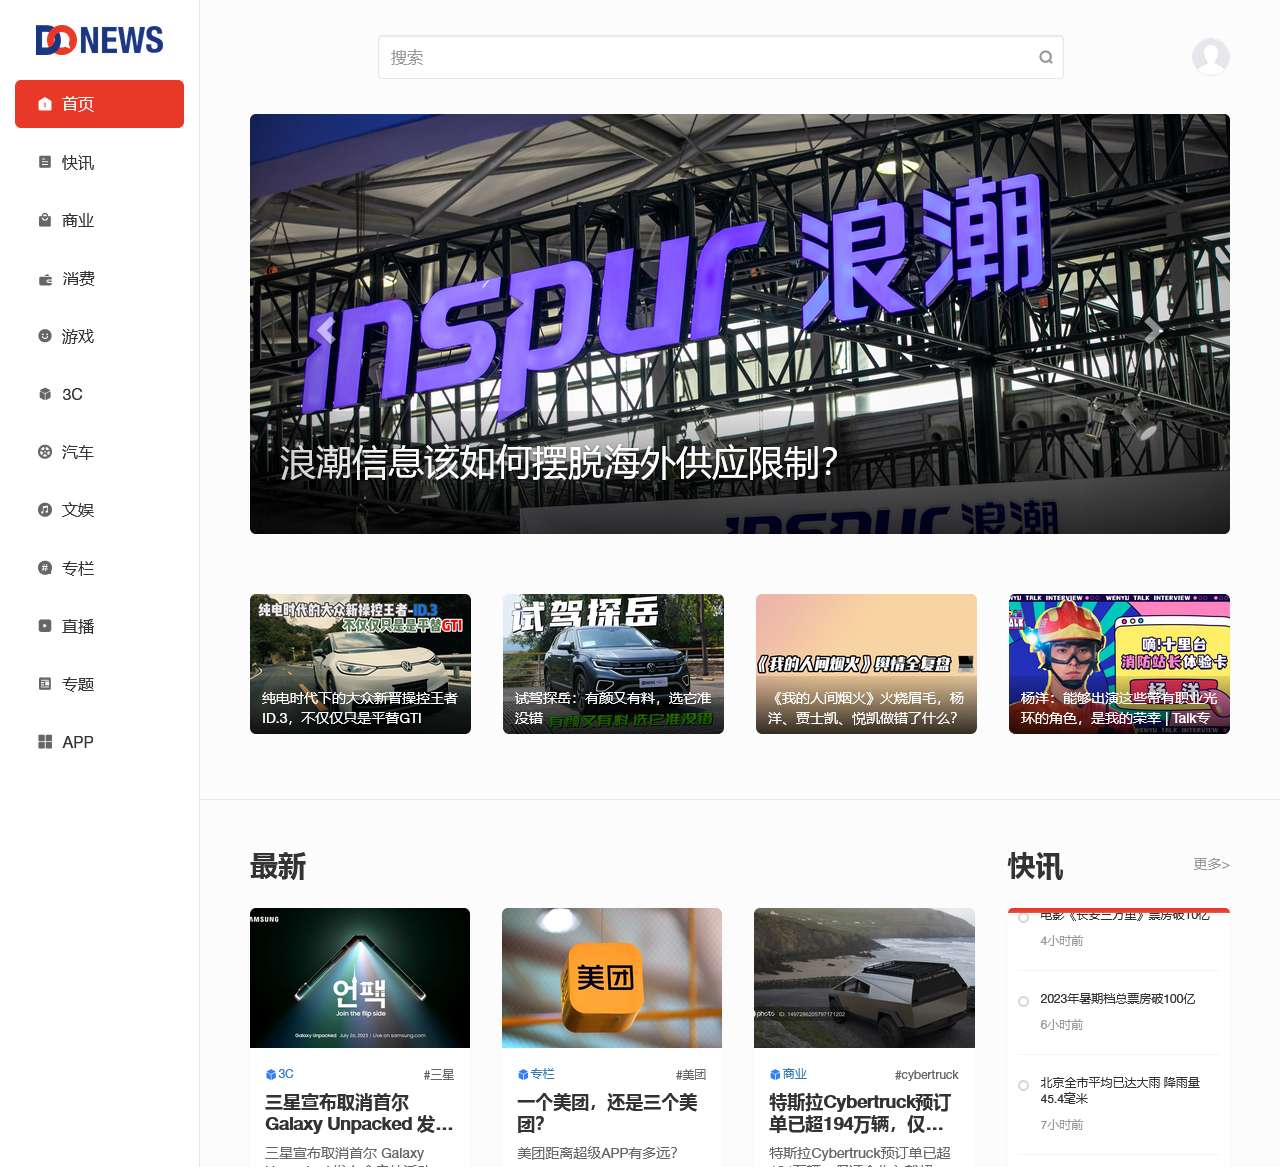This screenshot has width=1280, height=1167.
Task: Click the 搜索 search input field
Action: [720, 57]
